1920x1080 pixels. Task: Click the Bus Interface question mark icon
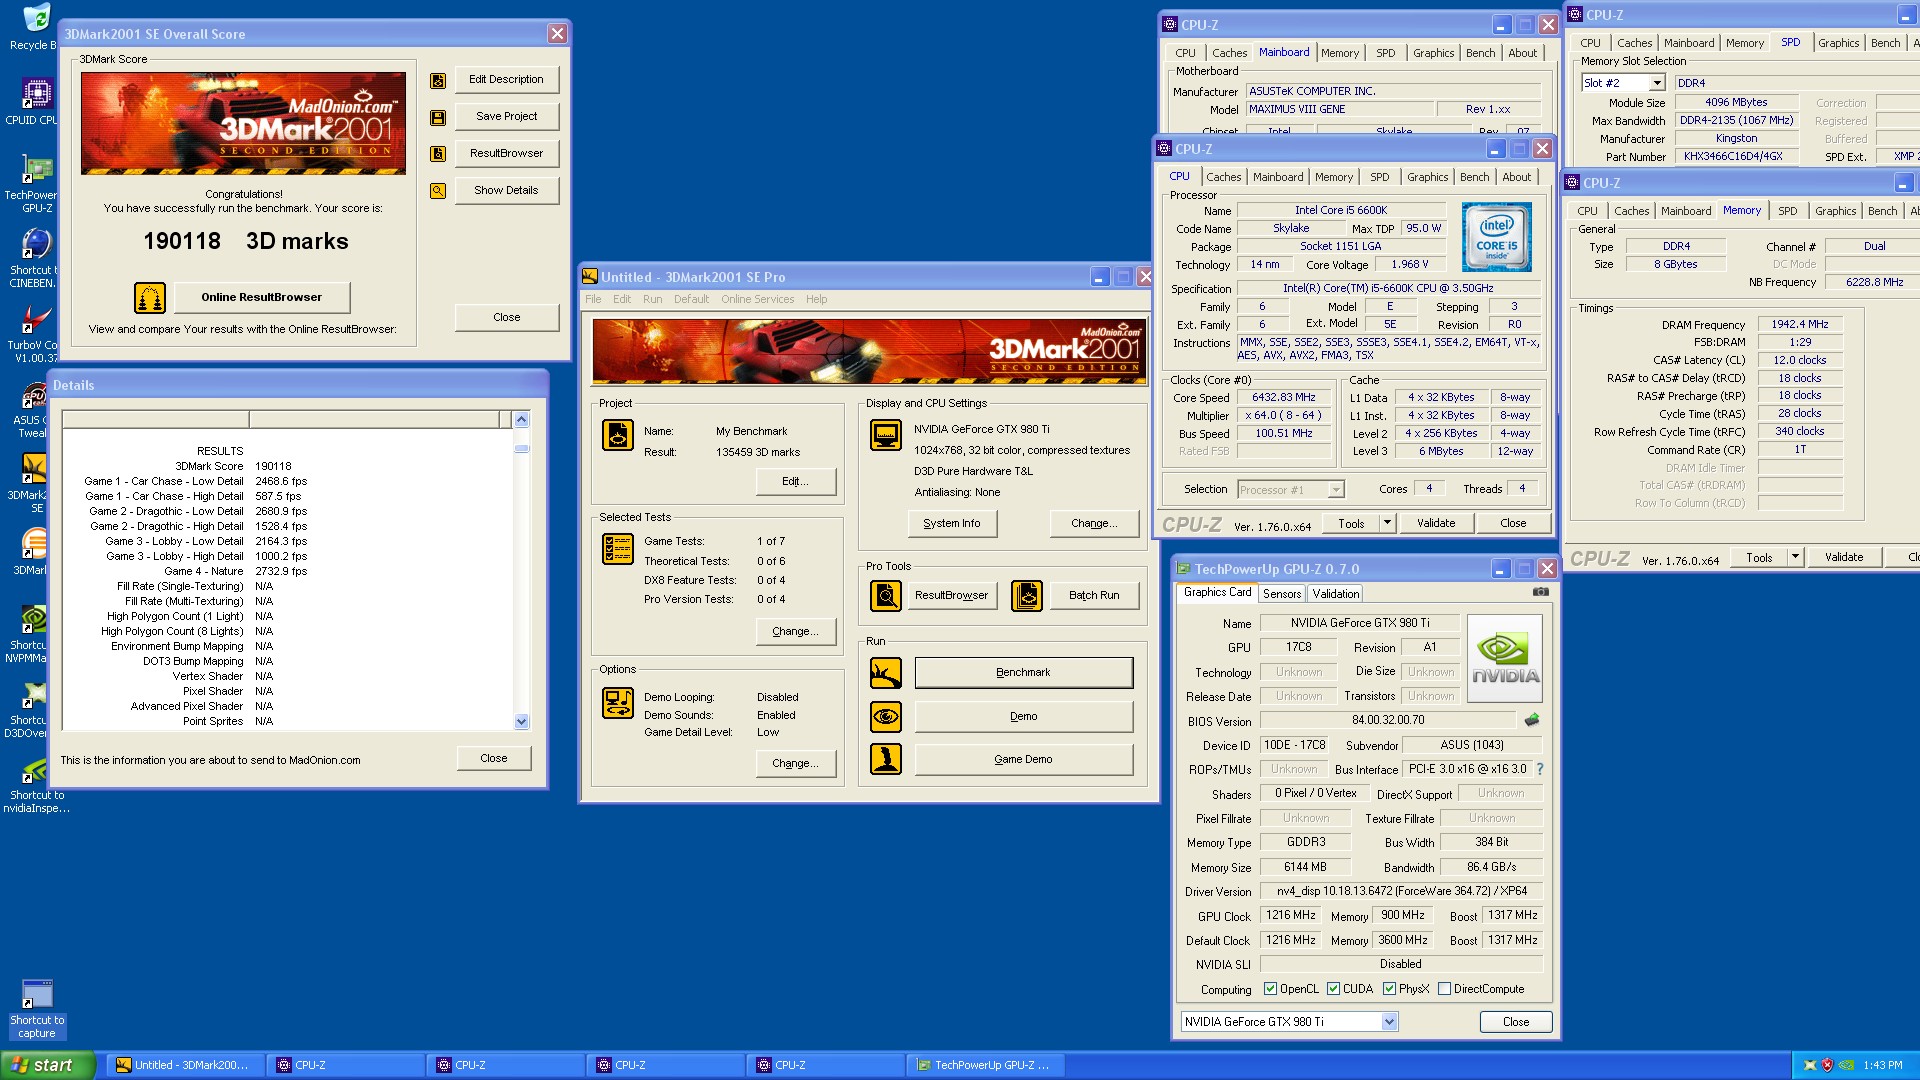click(x=1540, y=769)
